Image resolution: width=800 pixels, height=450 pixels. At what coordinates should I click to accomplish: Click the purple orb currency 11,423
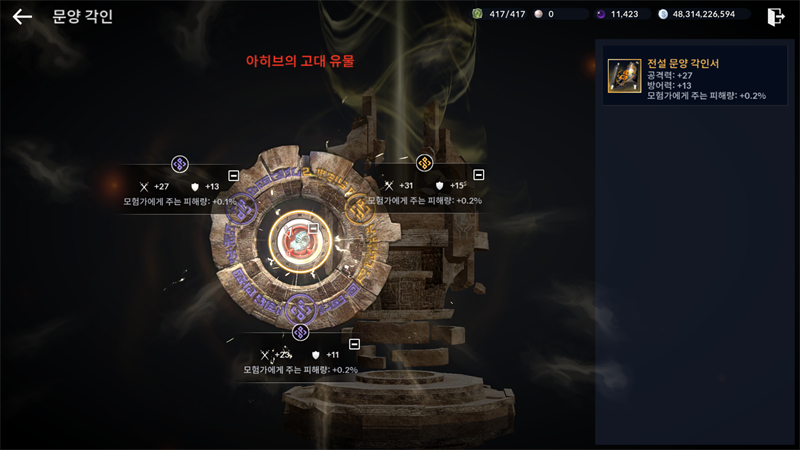pos(618,14)
